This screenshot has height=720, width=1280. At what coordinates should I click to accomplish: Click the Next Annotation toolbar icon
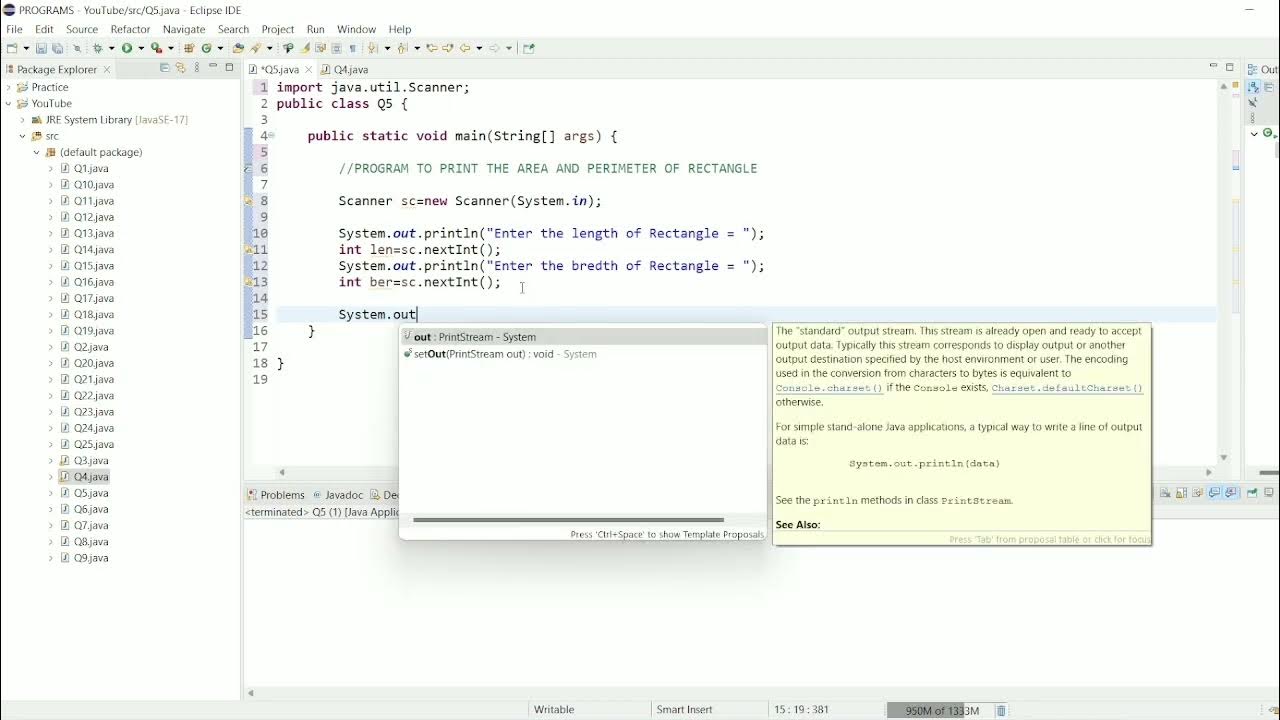[x=371, y=48]
